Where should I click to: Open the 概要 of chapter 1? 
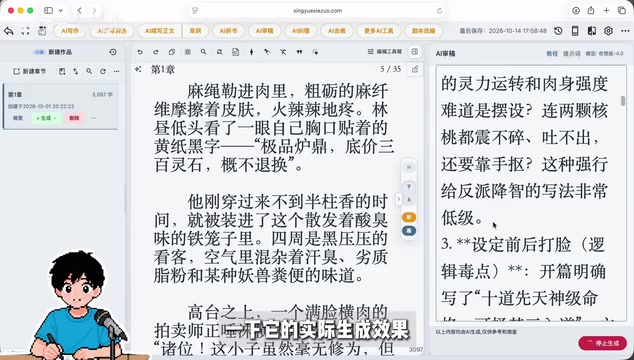coord(18,118)
